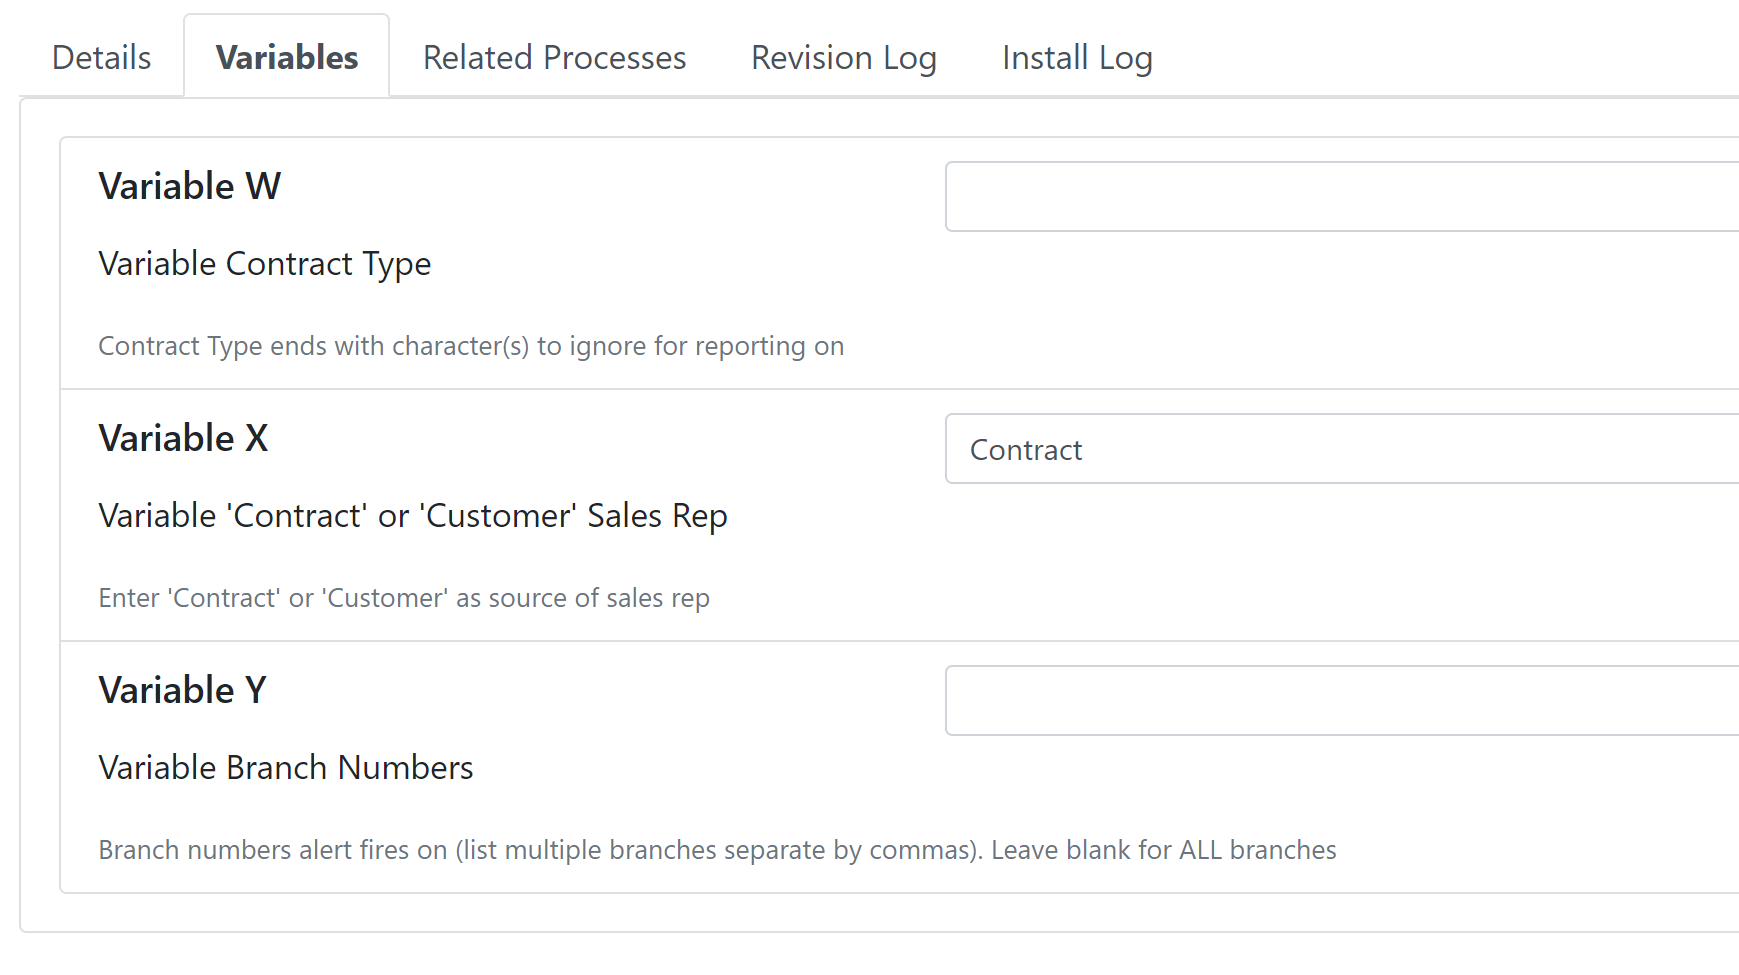Click the Contract Type ends with description

point(471,346)
